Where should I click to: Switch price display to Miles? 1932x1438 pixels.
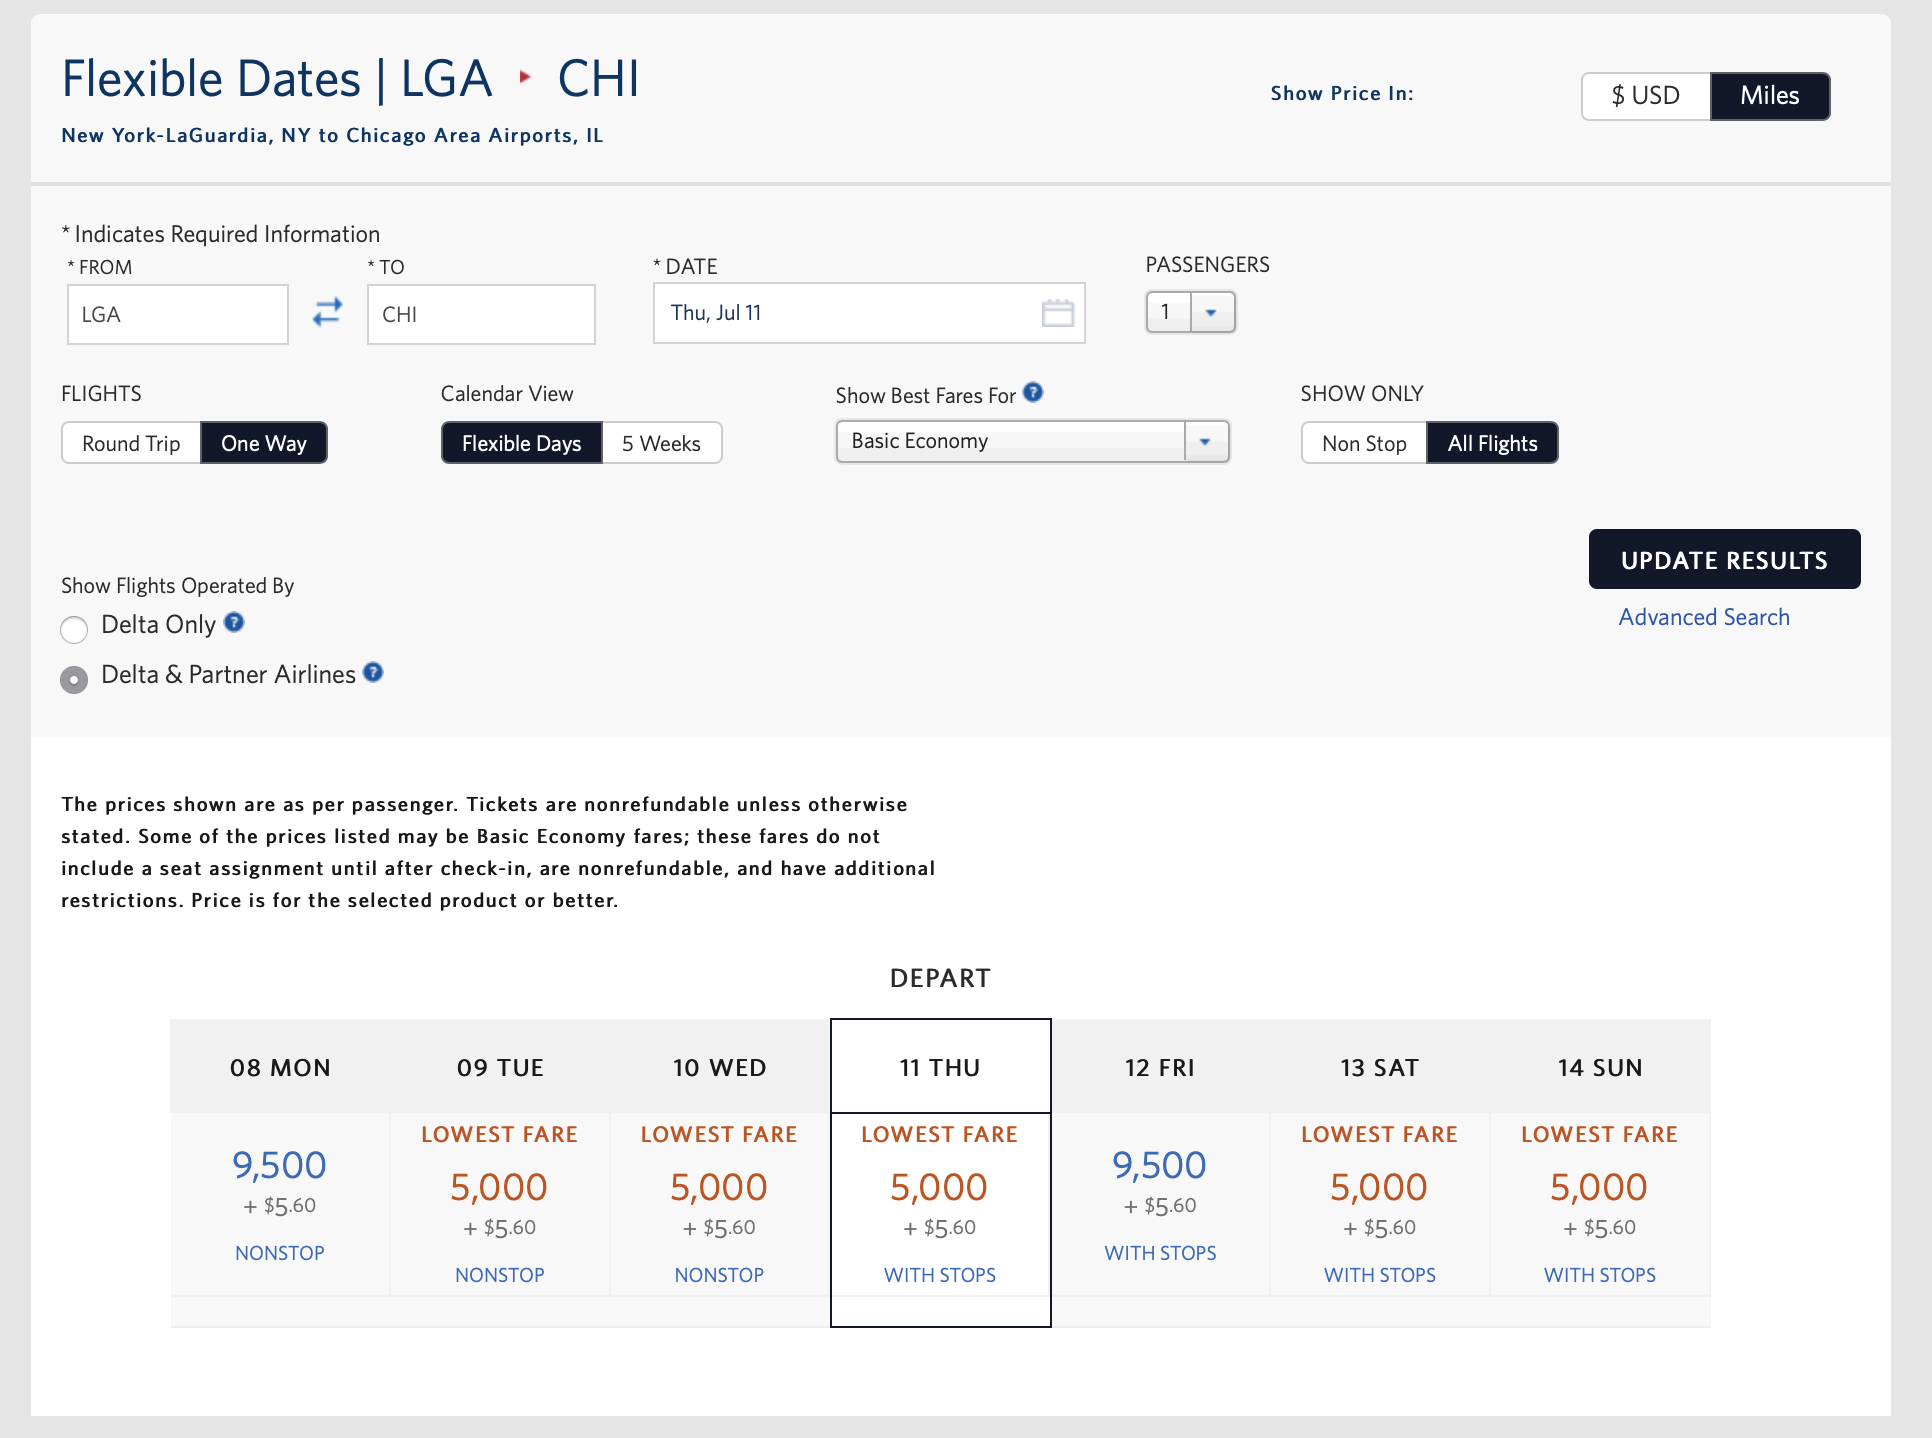point(1770,96)
